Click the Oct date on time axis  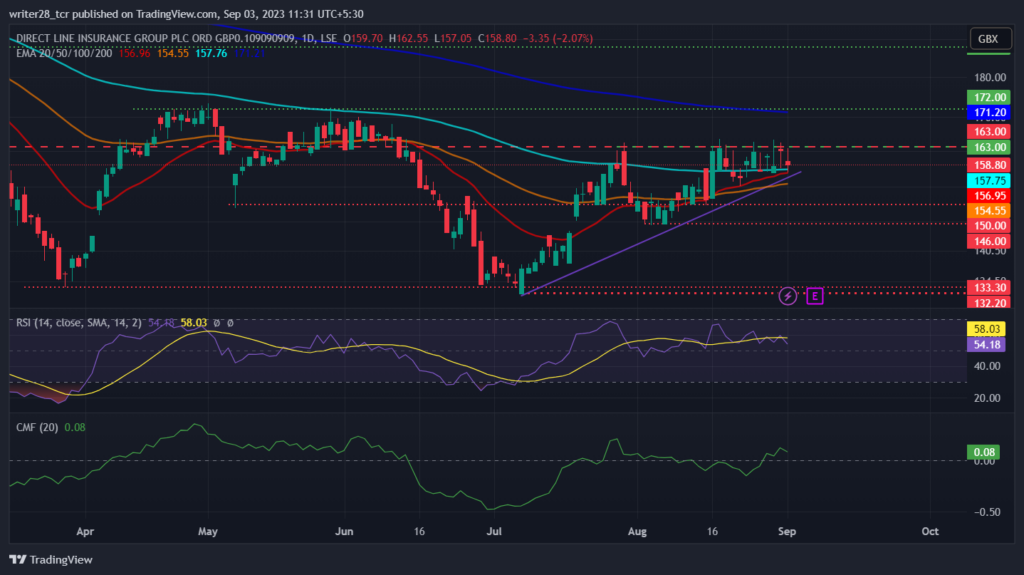coord(930,531)
